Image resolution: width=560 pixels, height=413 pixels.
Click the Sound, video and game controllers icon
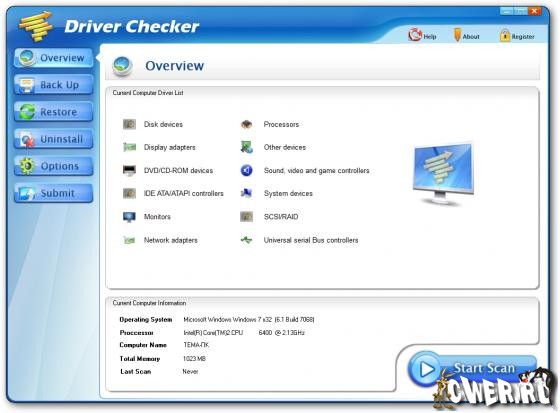[x=247, y=170]
